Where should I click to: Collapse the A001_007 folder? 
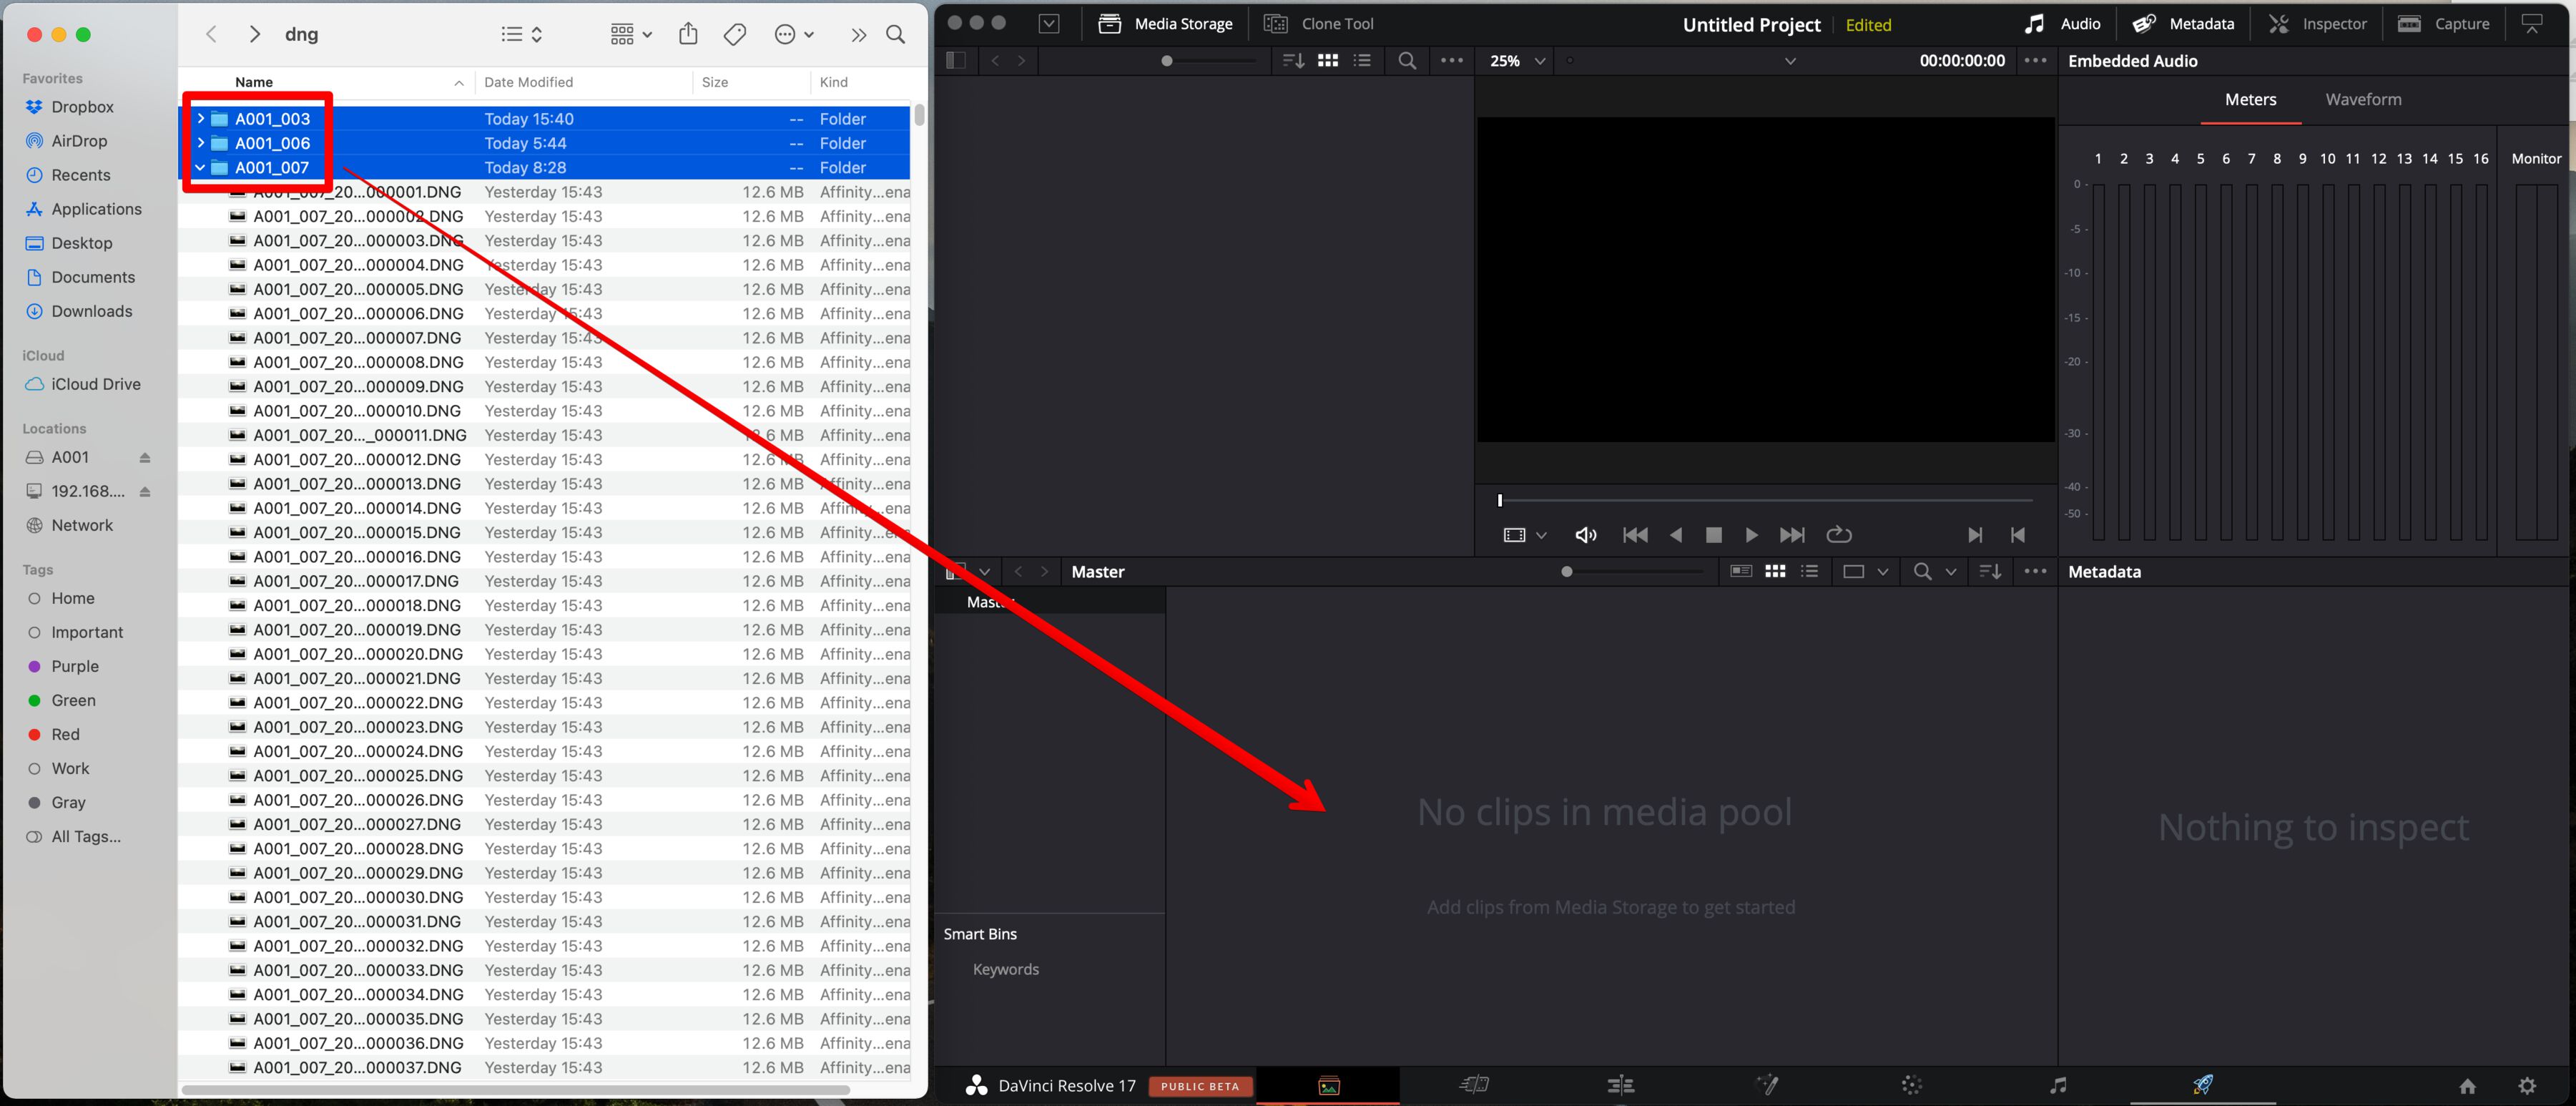click(x=200, y=167)
